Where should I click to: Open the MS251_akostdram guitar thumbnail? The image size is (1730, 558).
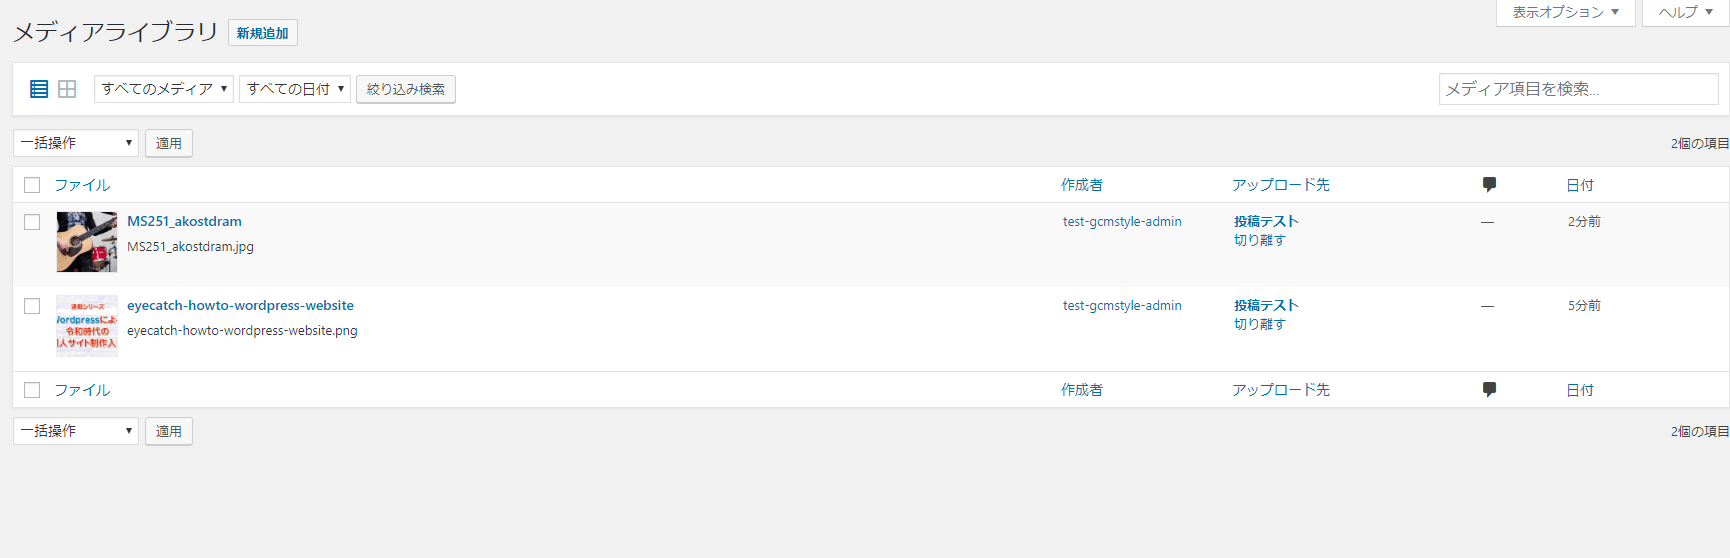pos(87,242)
